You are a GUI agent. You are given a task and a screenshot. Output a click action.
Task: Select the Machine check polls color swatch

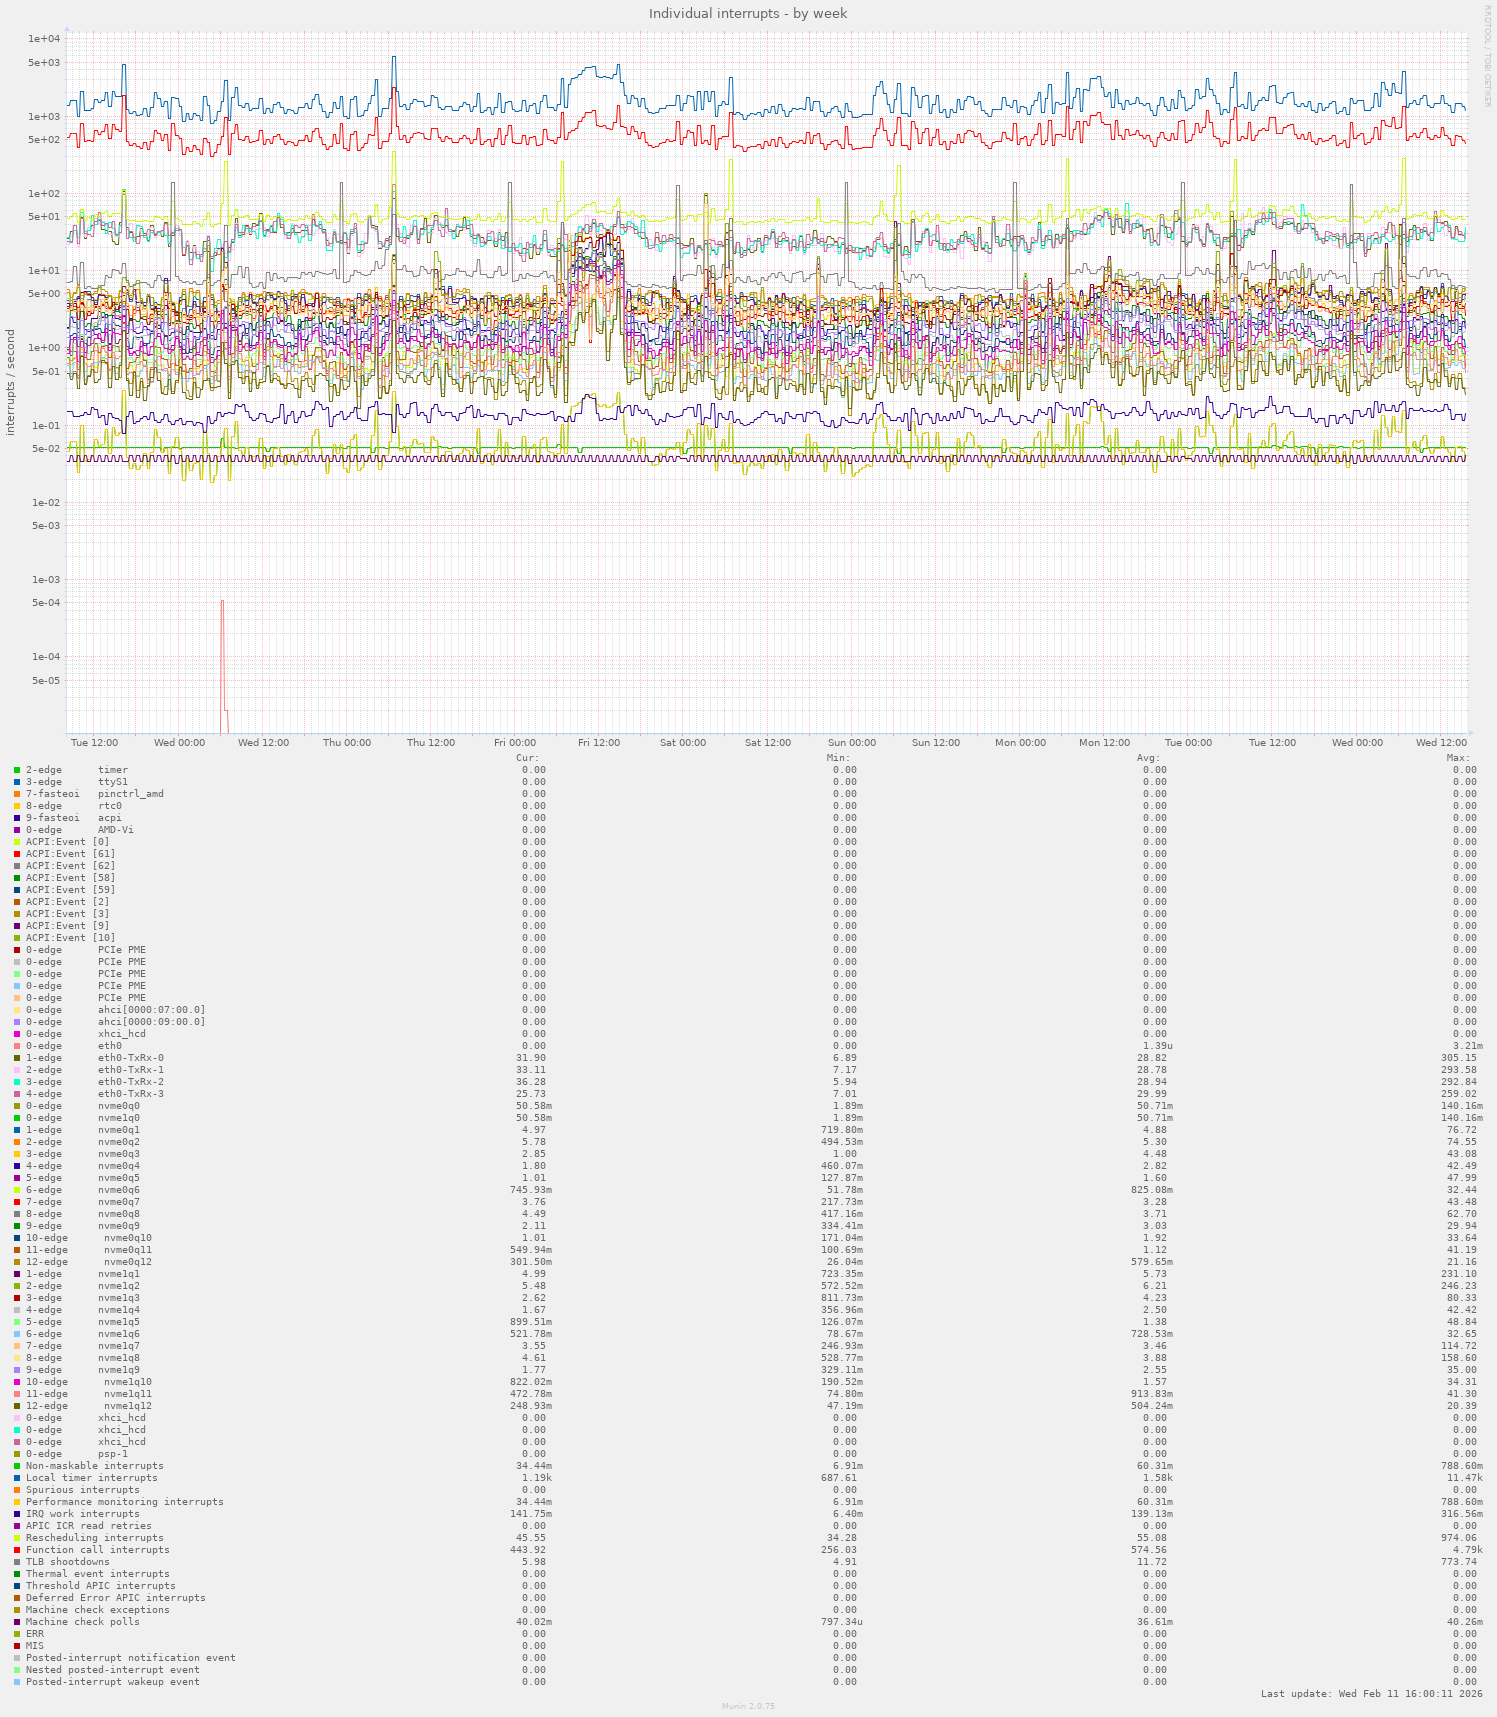coord(17,1622)
